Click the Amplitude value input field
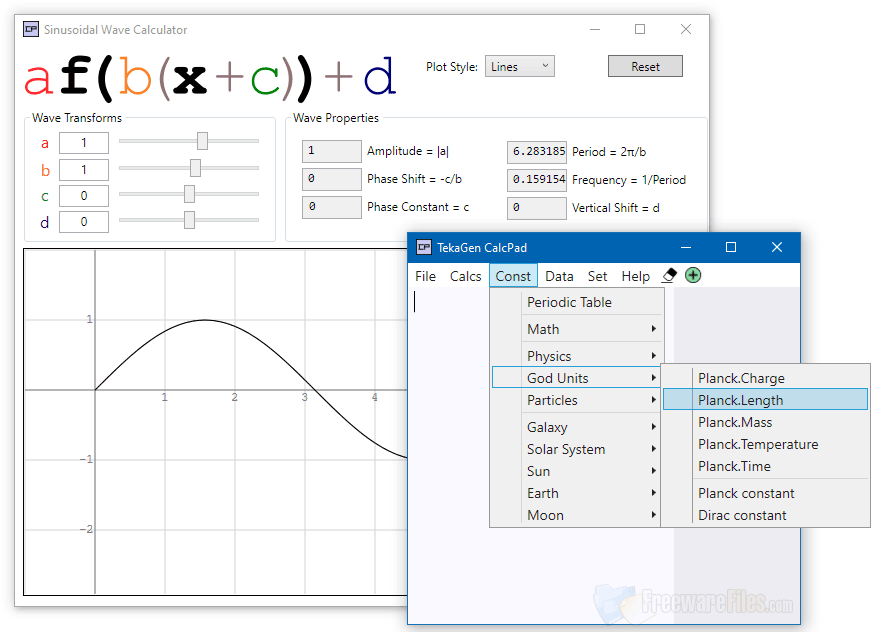This screenshot has height=632, width=877. [x=330, y=152]
